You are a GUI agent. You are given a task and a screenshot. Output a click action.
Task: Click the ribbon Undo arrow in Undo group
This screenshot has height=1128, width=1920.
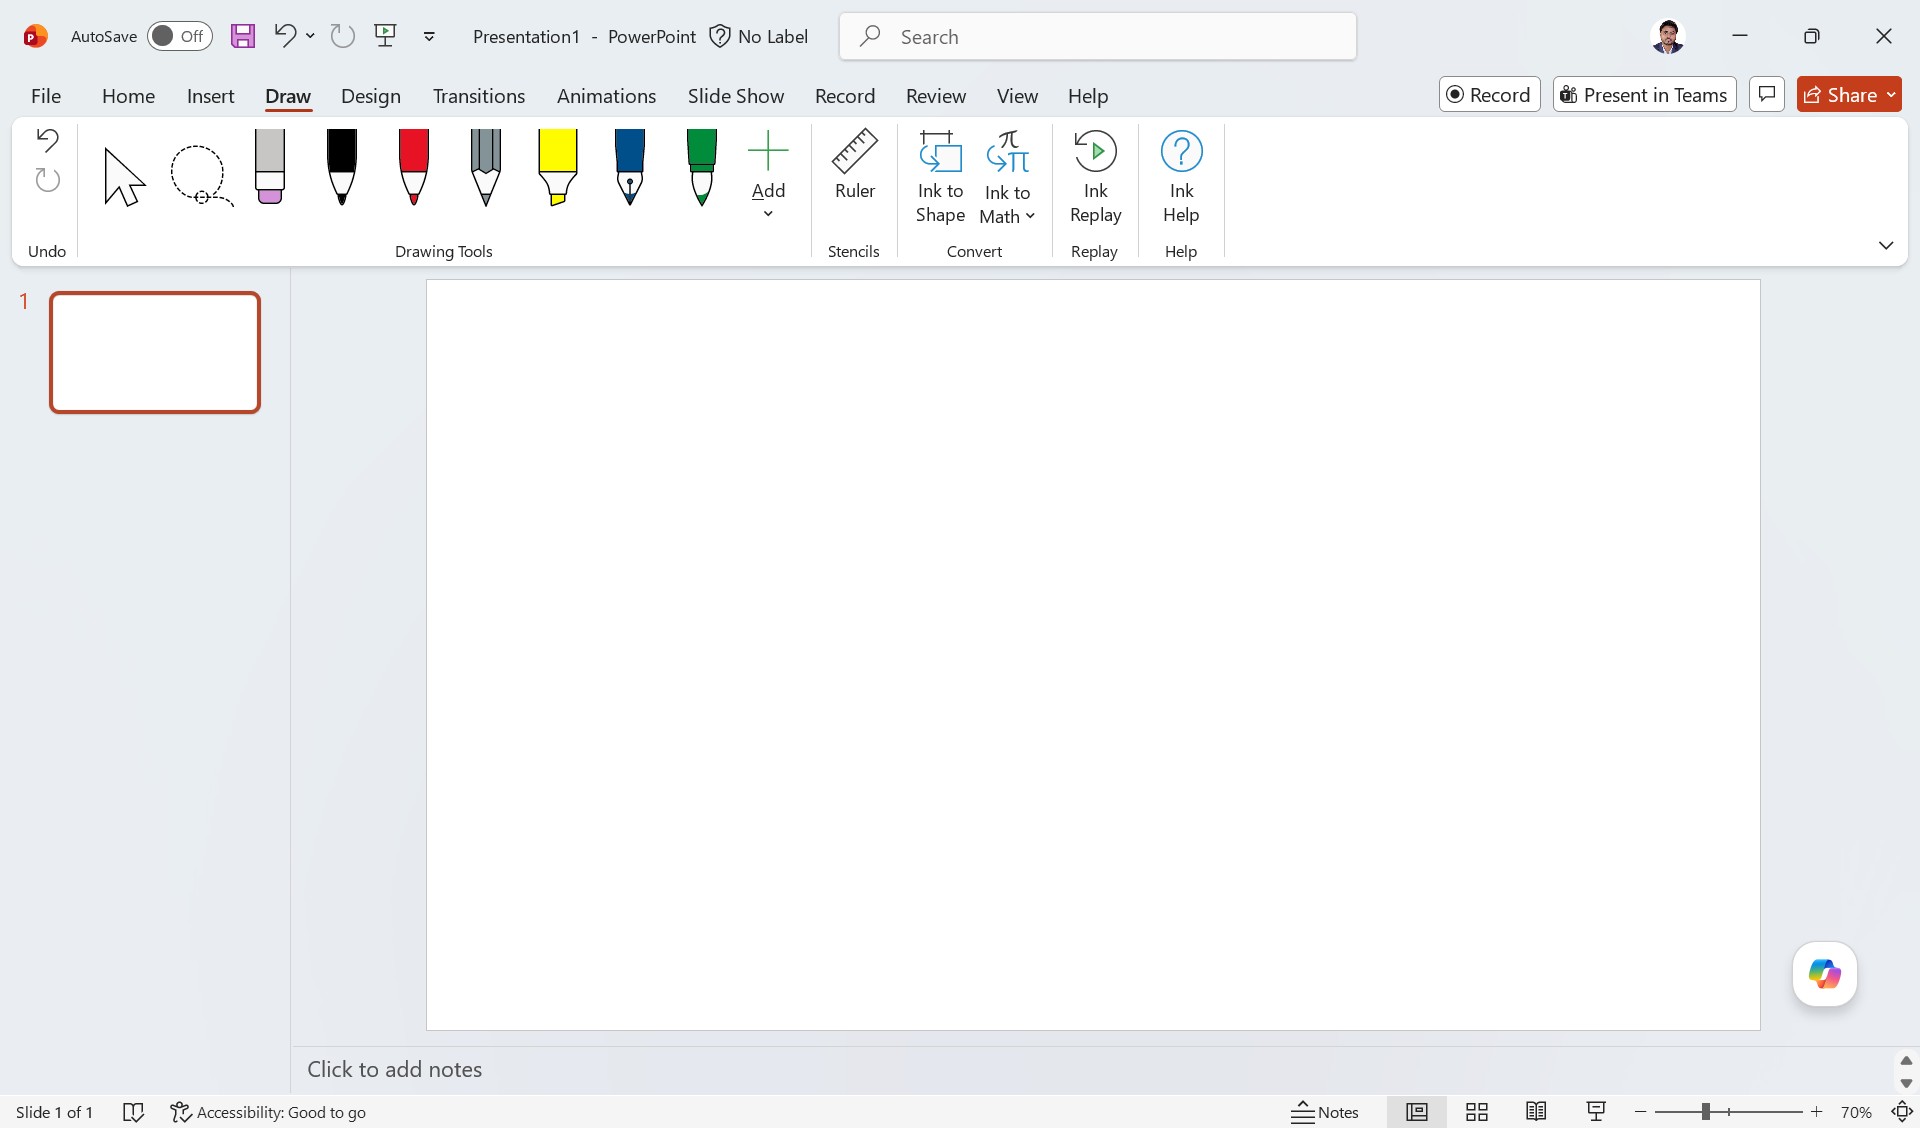(47, 140)
